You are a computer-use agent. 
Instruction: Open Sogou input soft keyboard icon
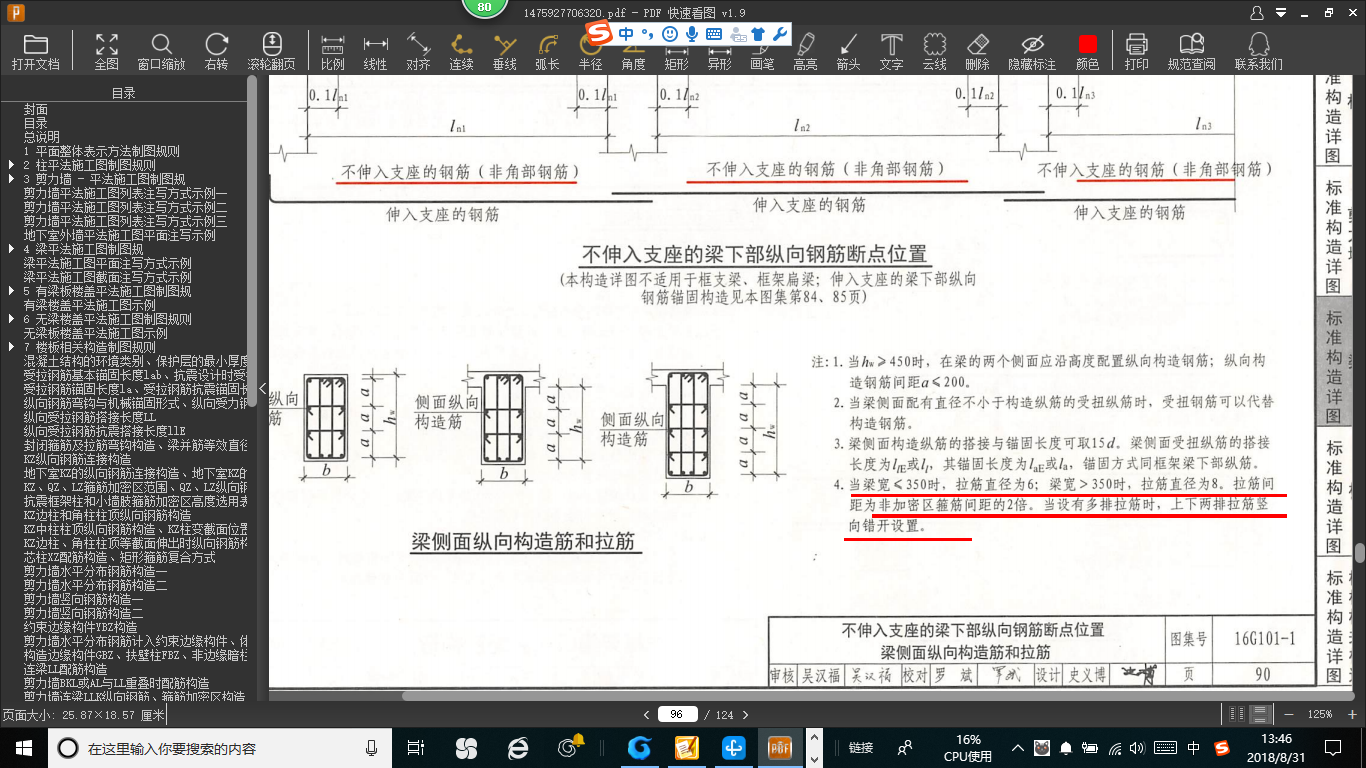pos(714,34)
